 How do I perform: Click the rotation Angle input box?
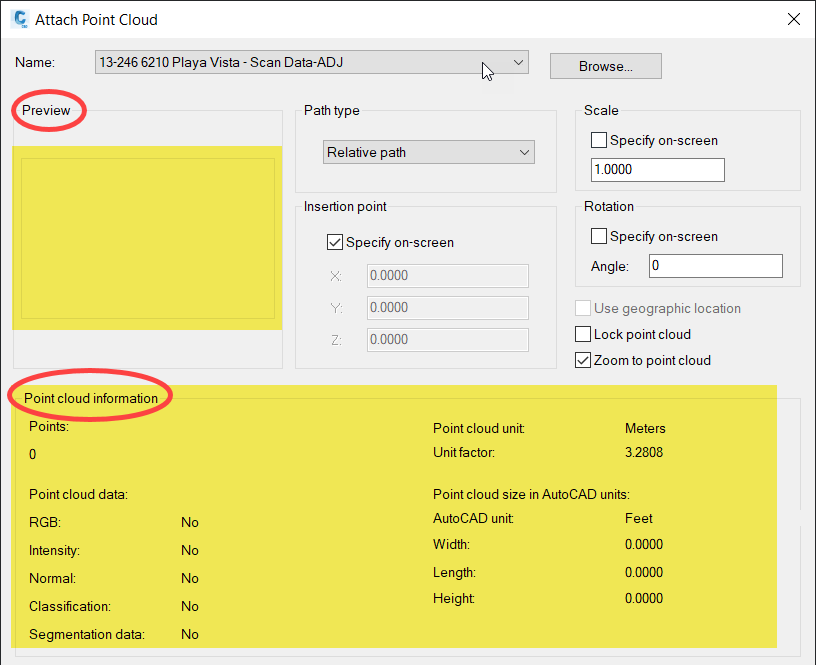coord(715,266)
